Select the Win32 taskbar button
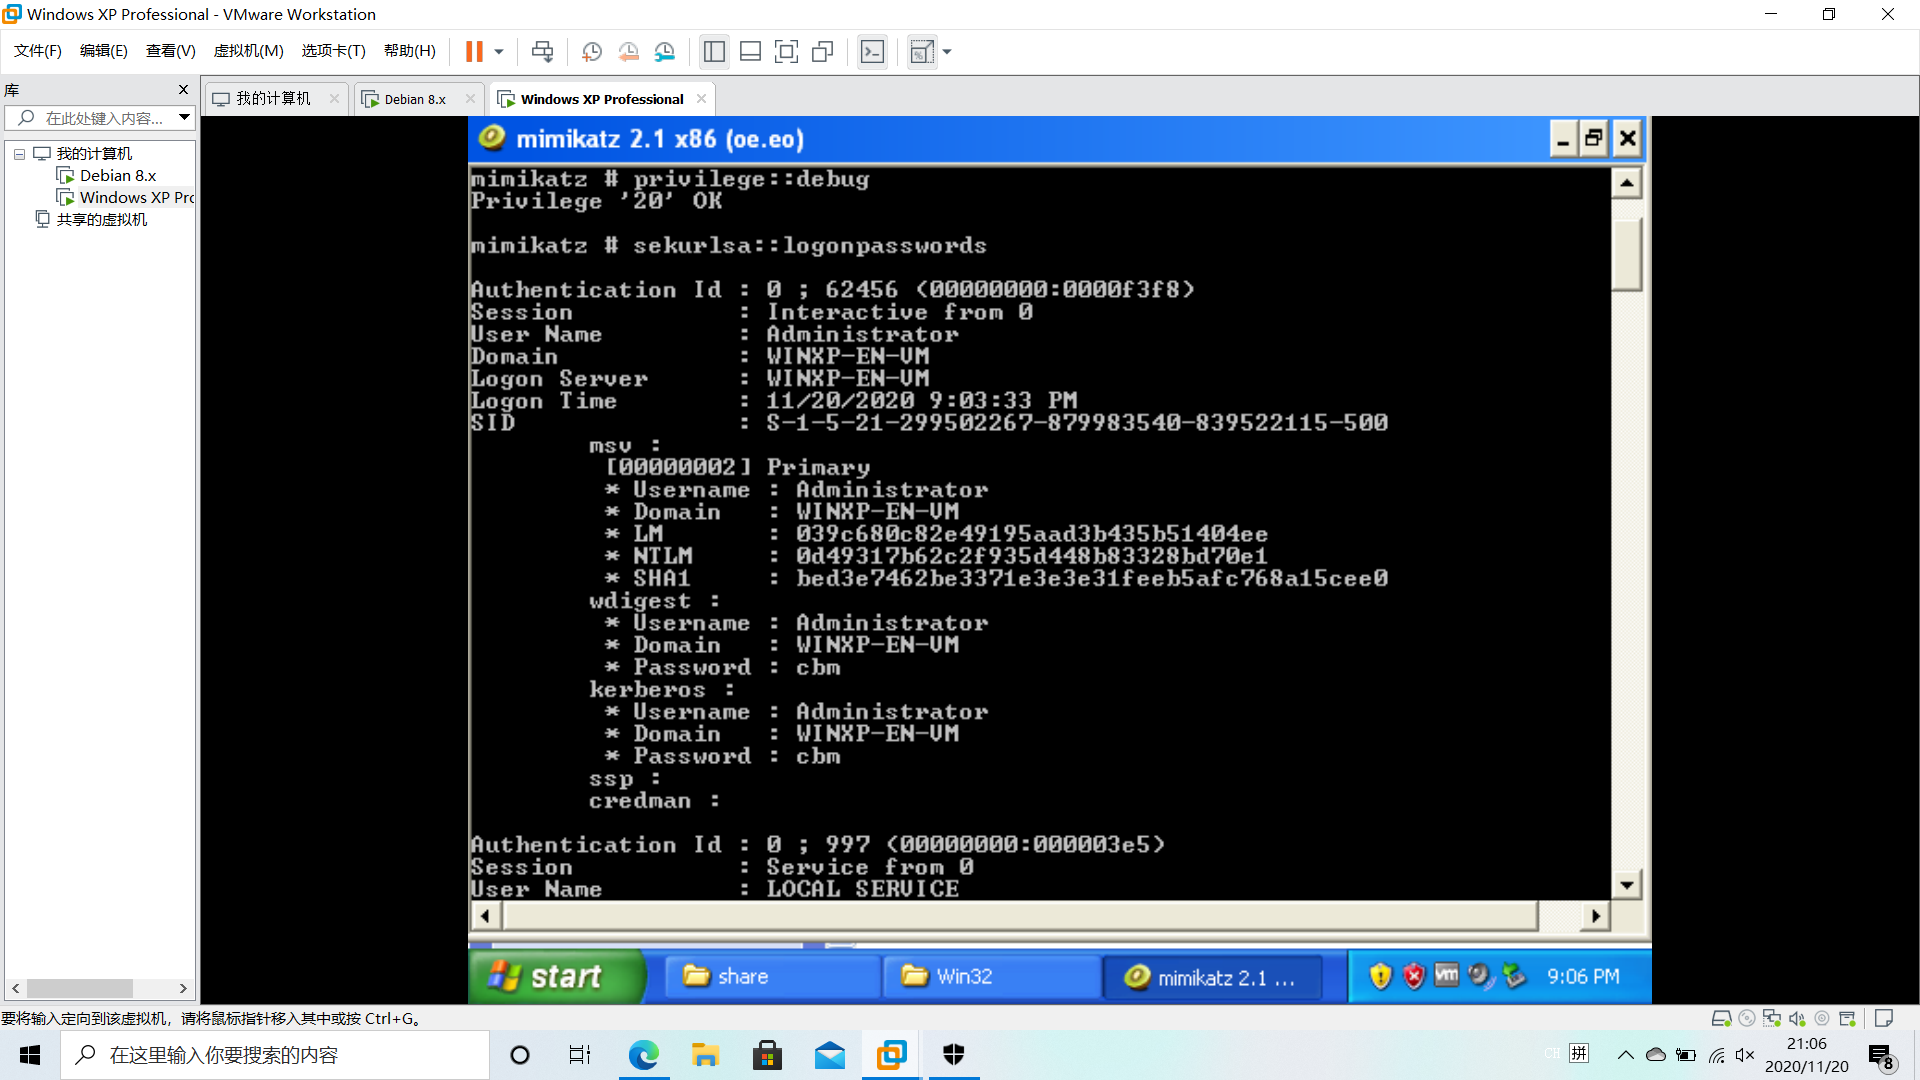The image size is (1920, 1080). click(x=989, y=976)
